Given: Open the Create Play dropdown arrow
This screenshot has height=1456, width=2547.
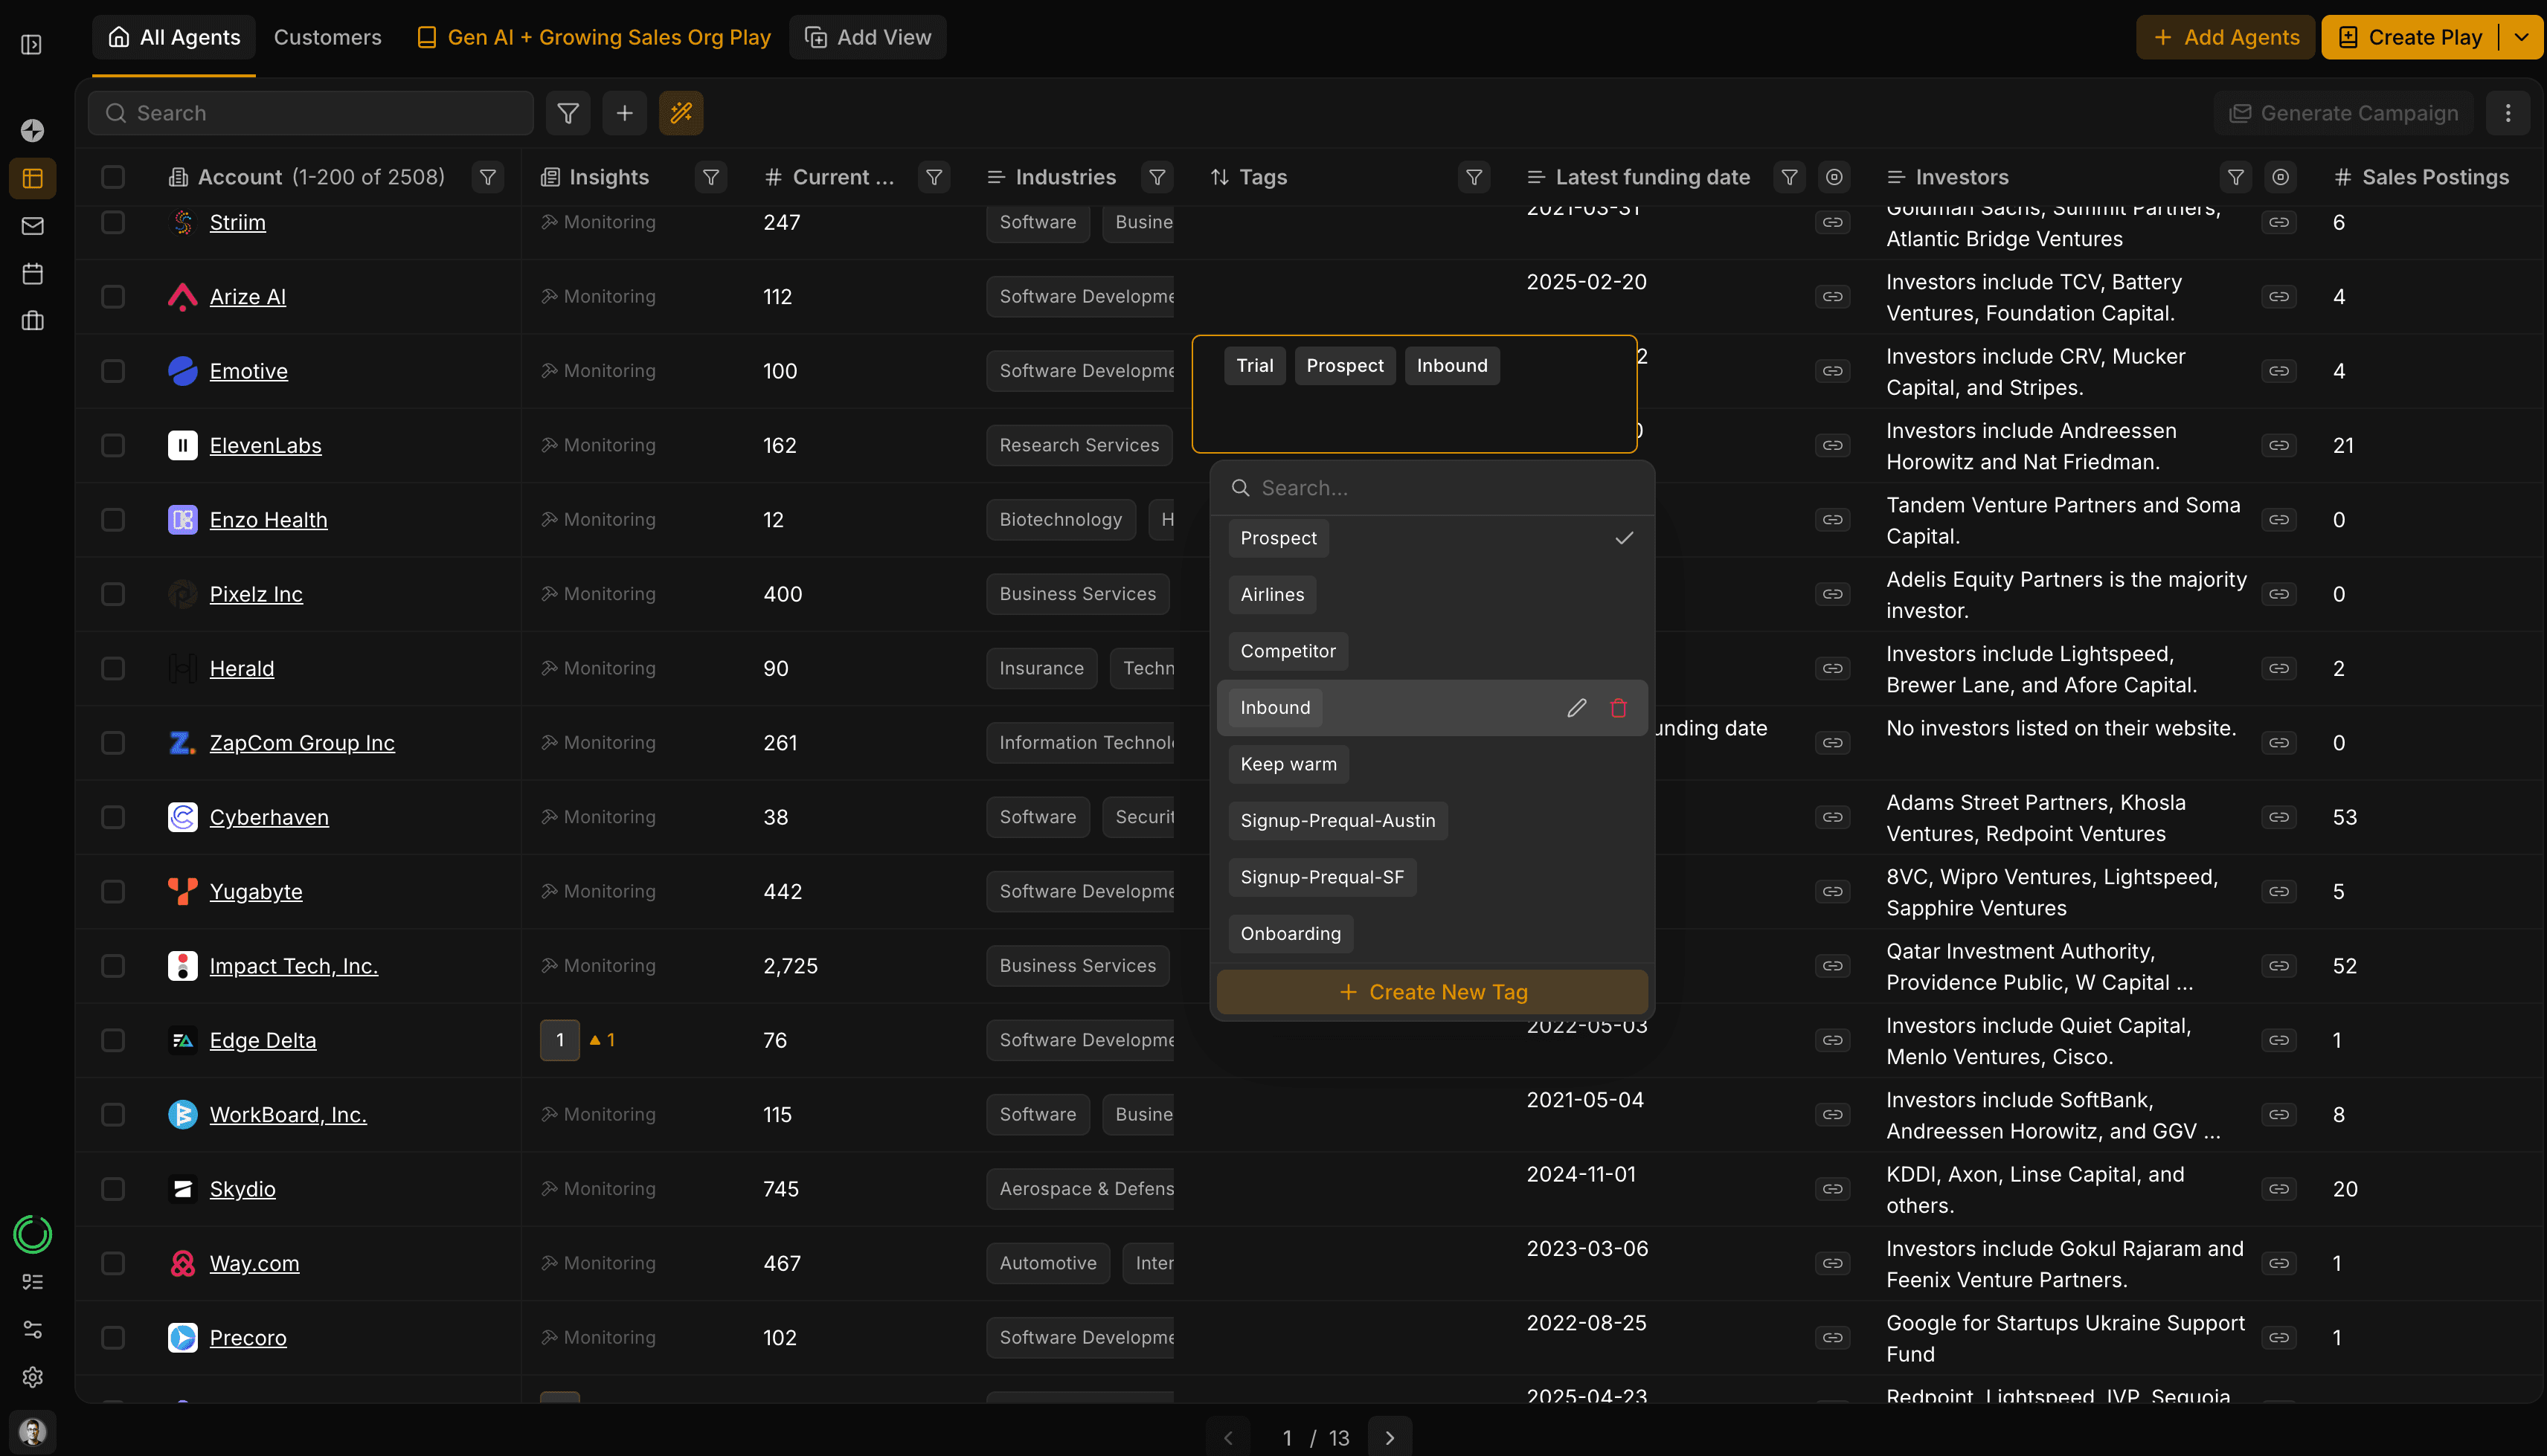Looking at the screenshot, I should tap(2521, 37).
